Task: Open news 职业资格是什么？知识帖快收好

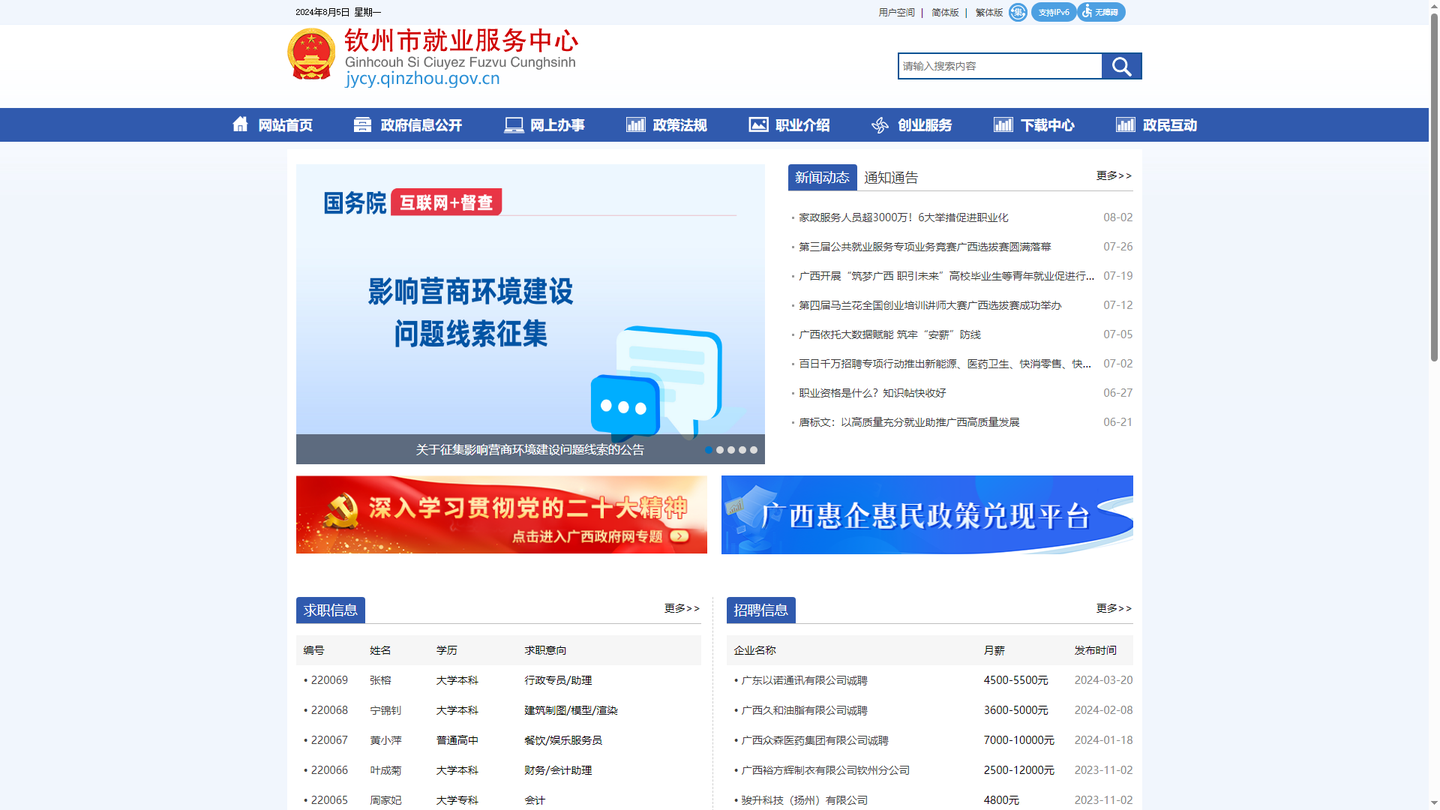Action: tap(872, 393)
